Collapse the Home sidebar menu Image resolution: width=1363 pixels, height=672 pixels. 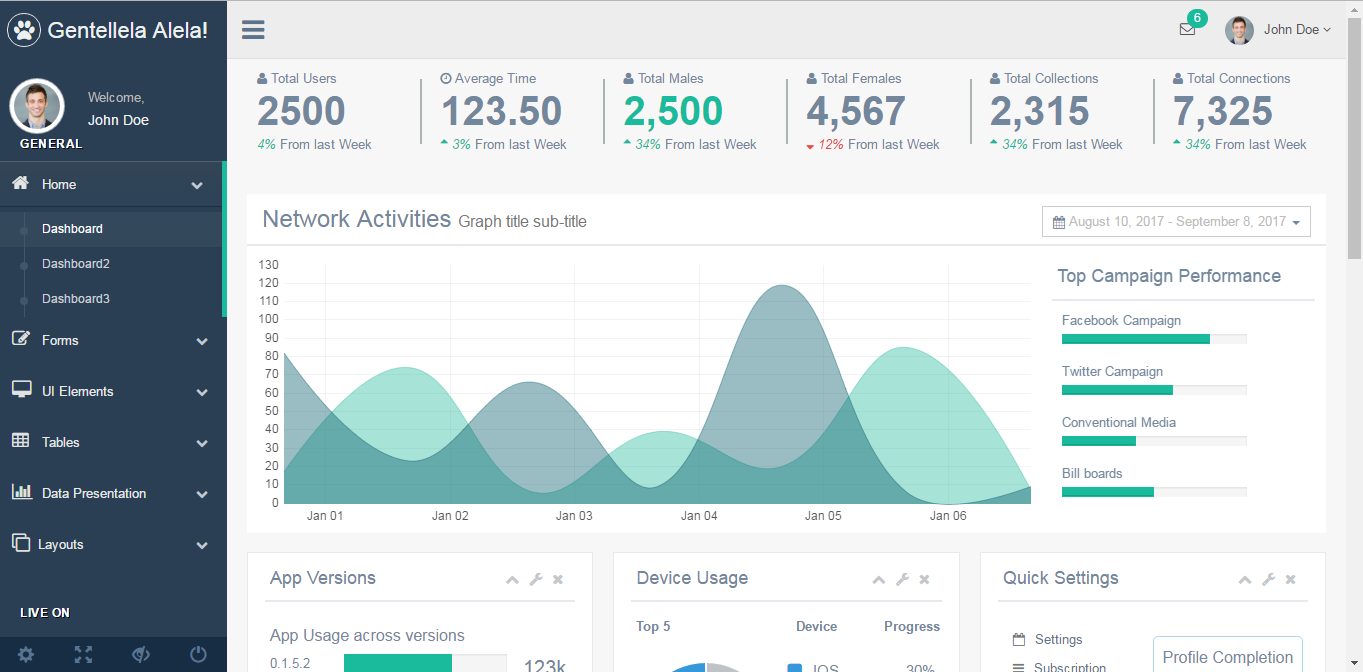tap(112, 184)
